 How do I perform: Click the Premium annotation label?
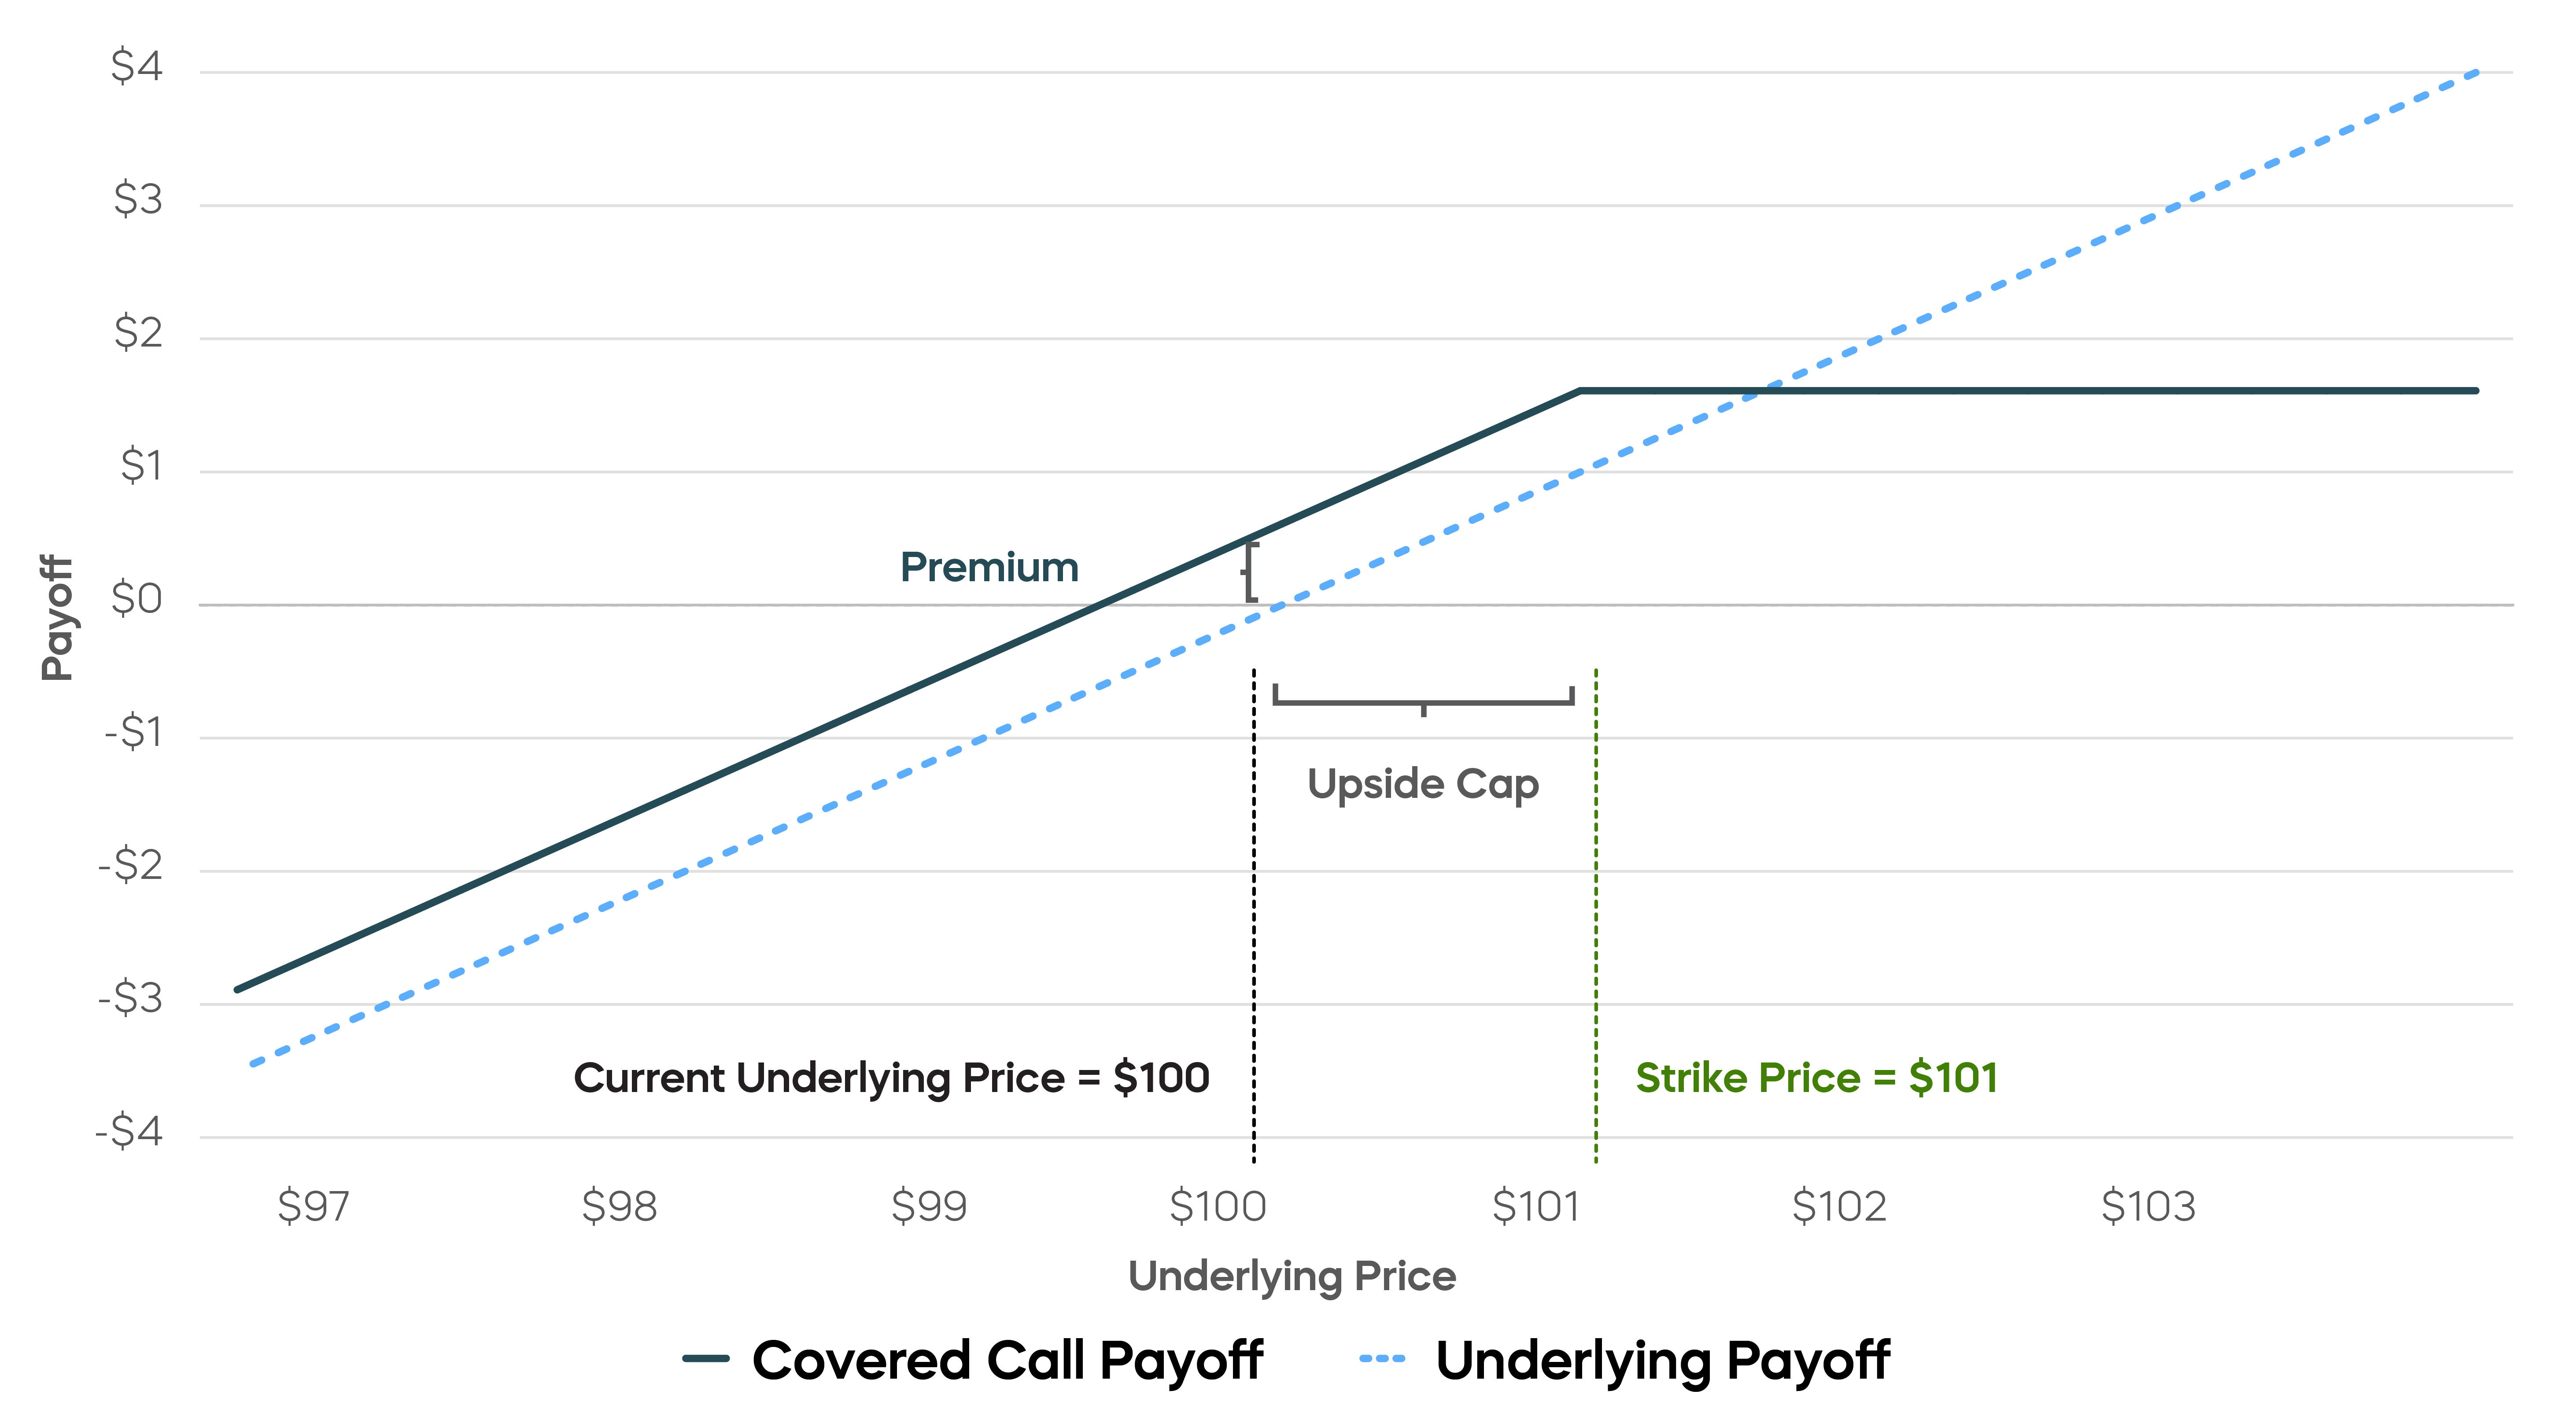click(989, 567)
